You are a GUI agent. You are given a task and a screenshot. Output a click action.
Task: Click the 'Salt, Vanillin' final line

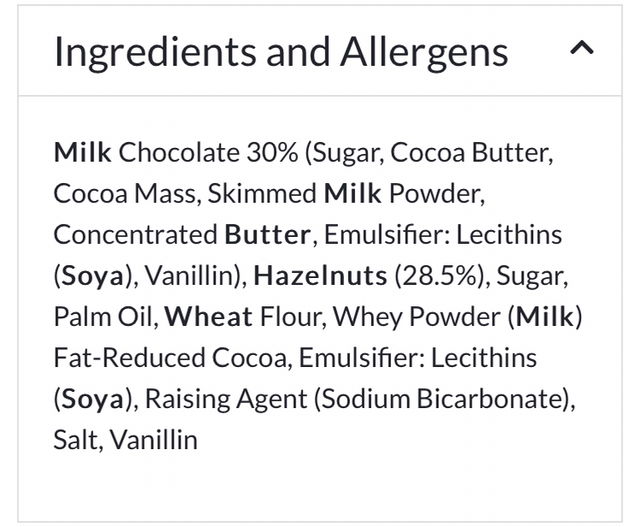(x=125, y=439)
